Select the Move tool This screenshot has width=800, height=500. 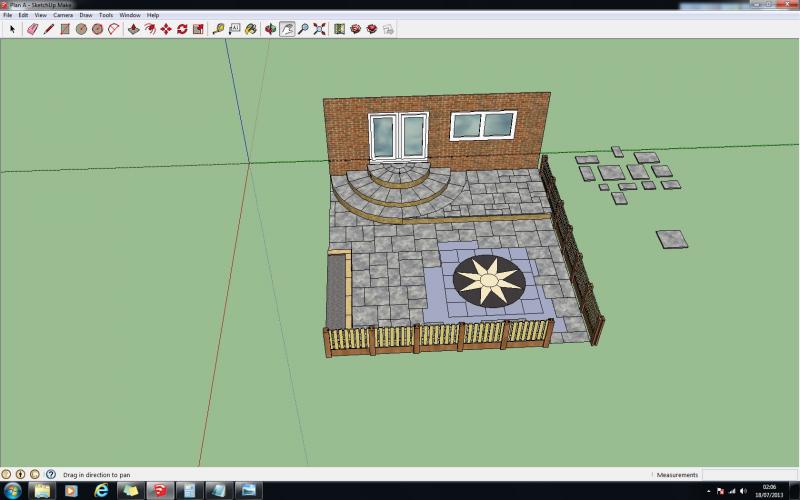click(x=166, y=29)
